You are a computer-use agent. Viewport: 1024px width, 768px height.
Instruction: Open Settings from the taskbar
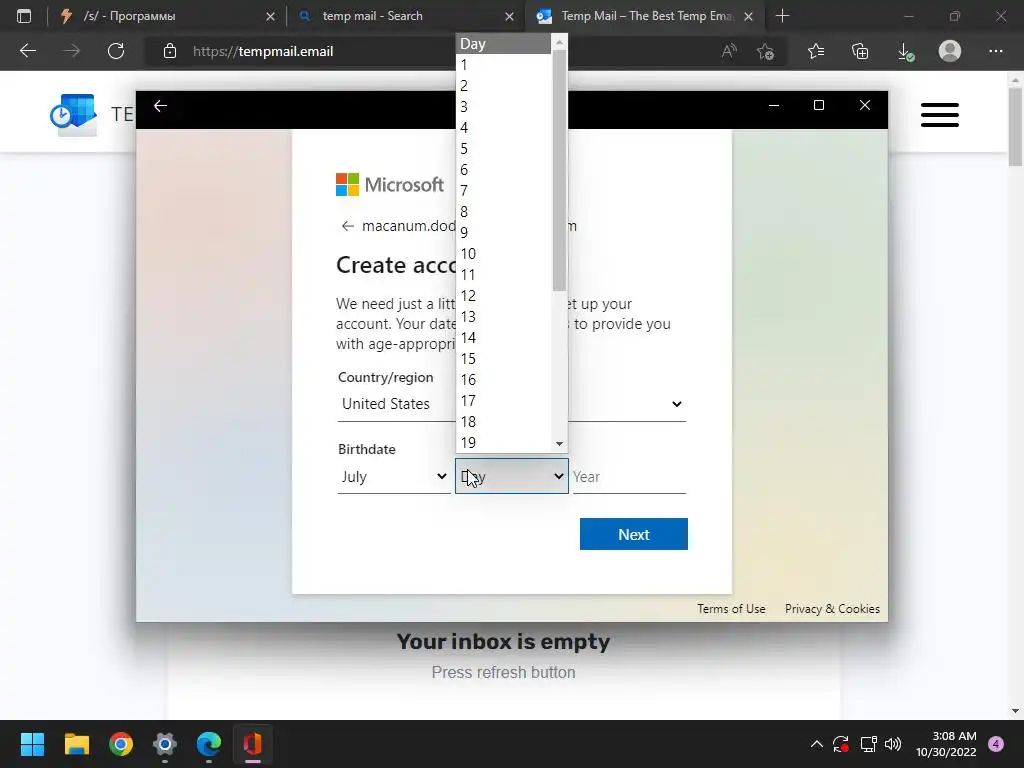tap(165, 744)
